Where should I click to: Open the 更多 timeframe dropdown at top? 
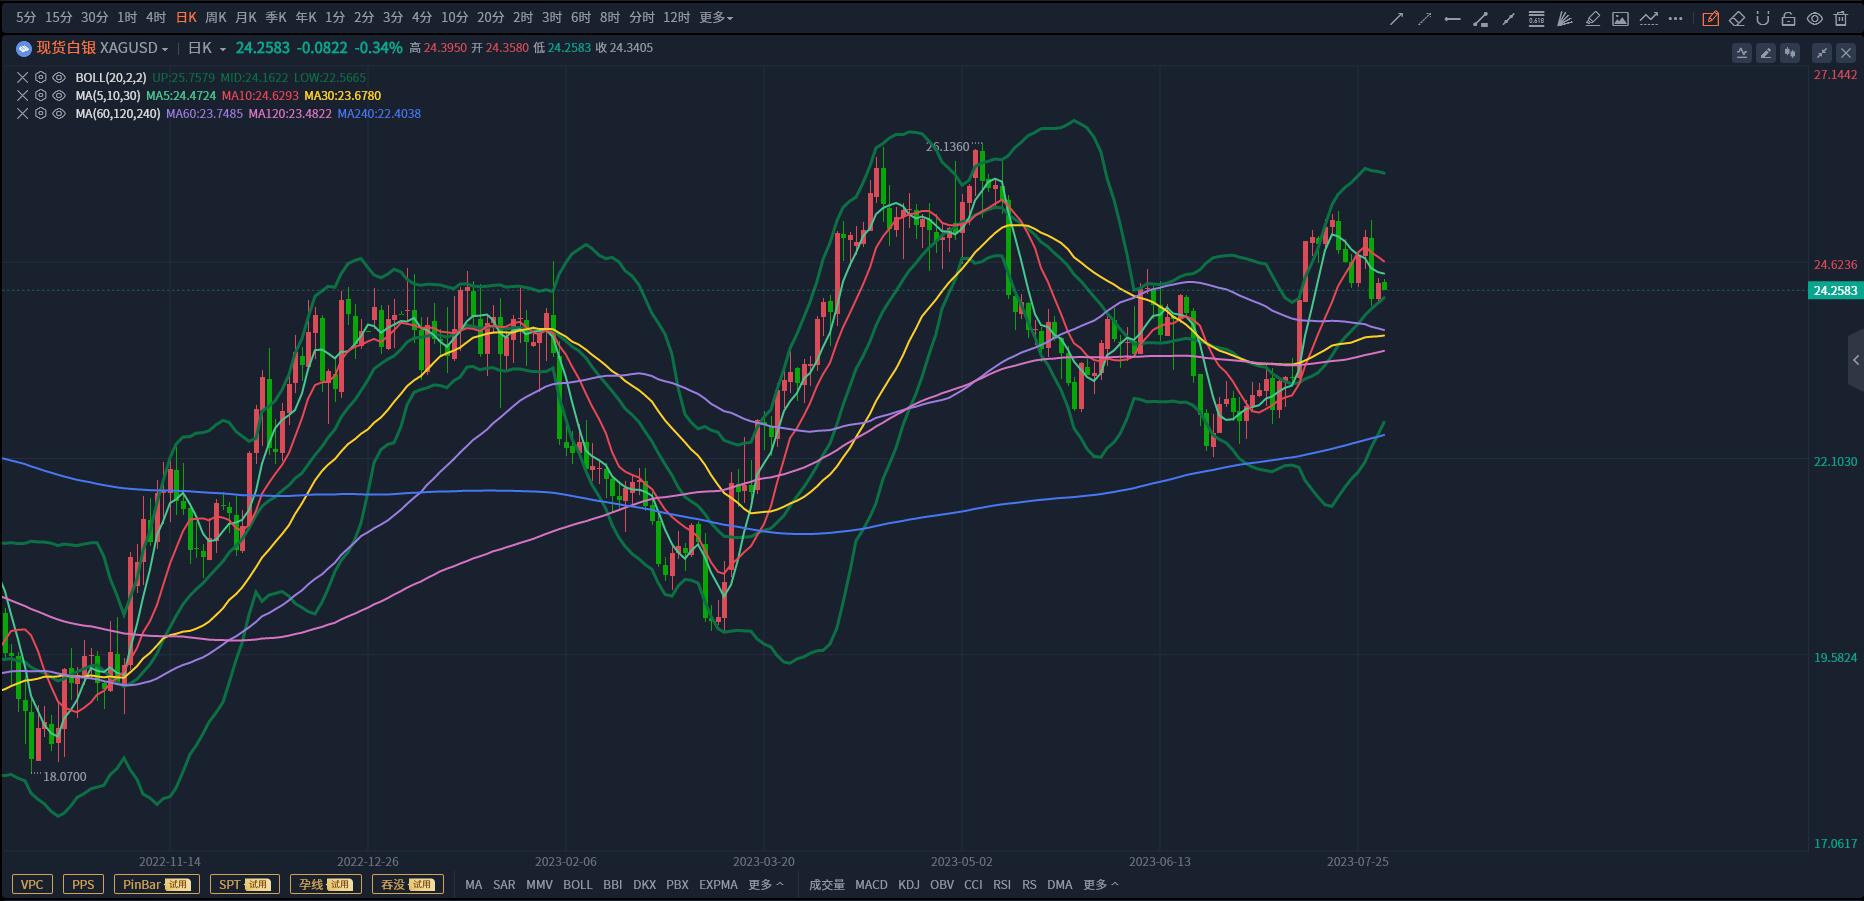pos(716,18)
